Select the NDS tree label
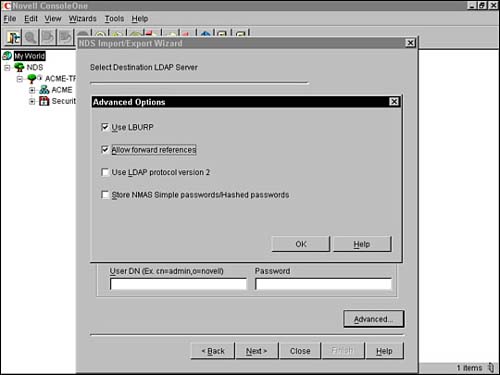500x375 pixels. point(35,67)
